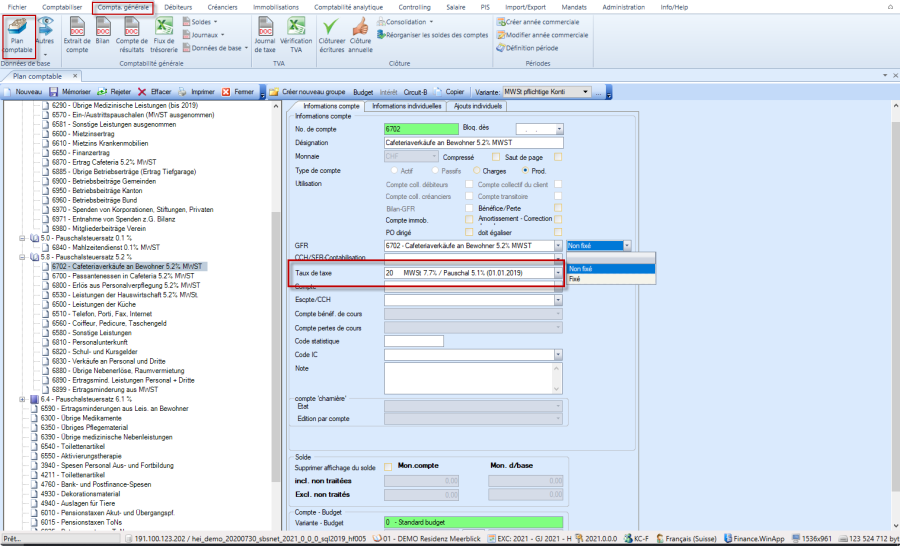Click the Fermer toolbar button
This screenshot has width=900, height=546.
pos(238,92)
